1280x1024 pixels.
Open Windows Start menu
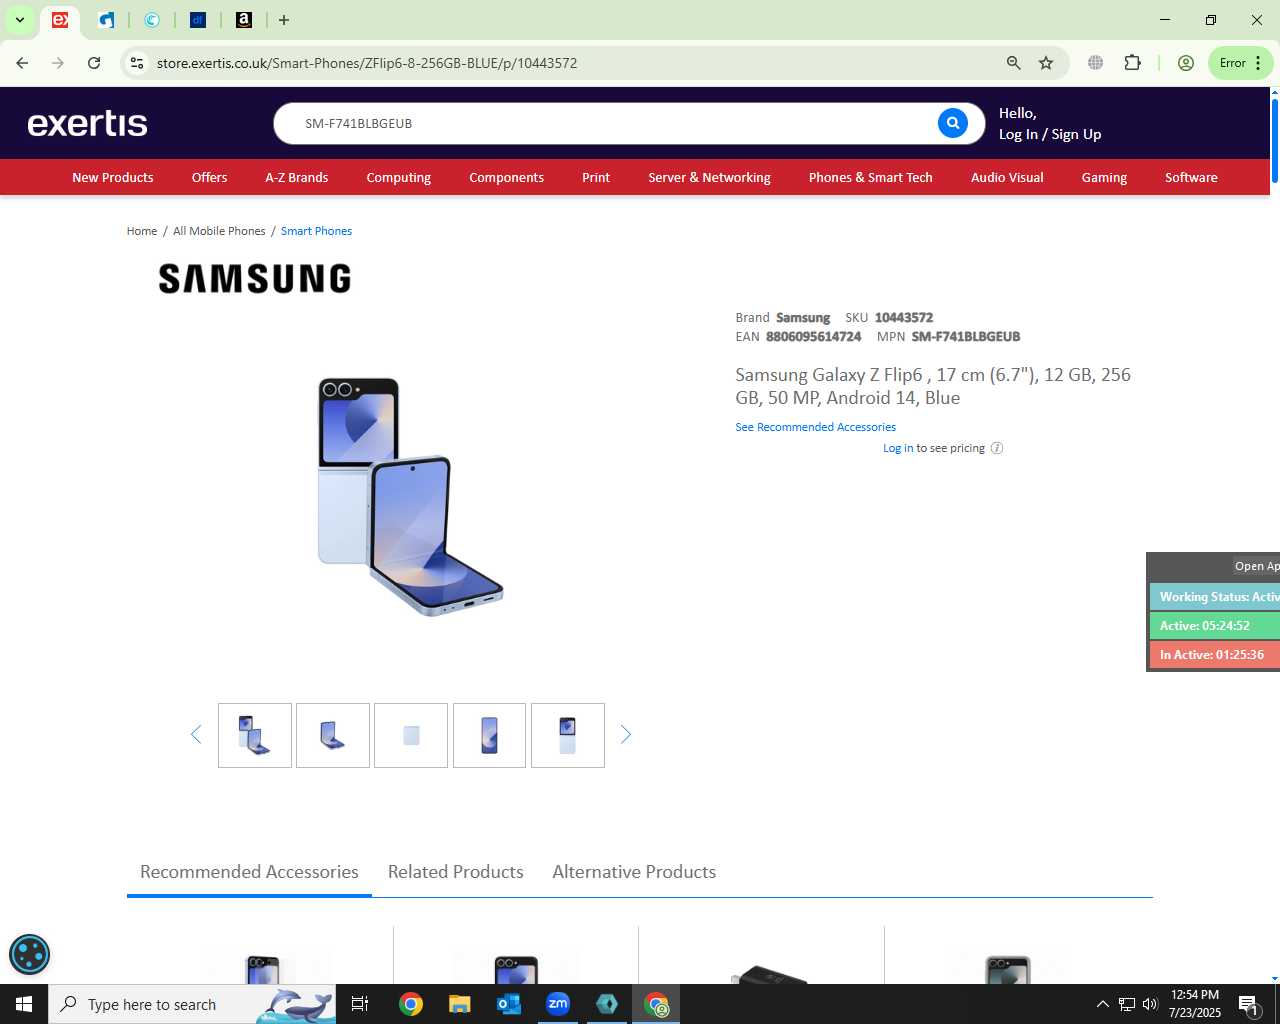click(24, 1004)
